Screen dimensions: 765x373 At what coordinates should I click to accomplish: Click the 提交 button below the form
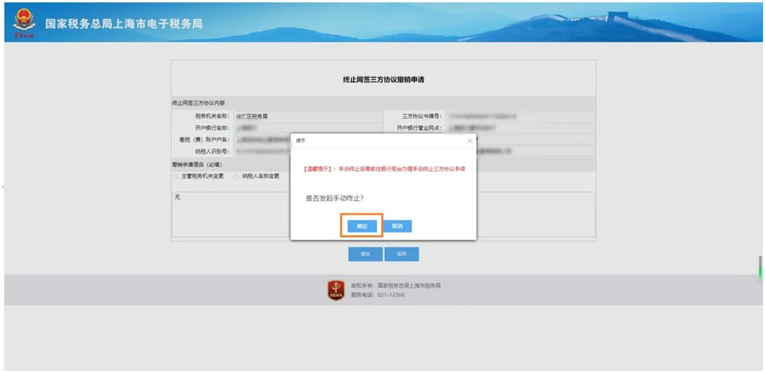click(x=365, y=254)
